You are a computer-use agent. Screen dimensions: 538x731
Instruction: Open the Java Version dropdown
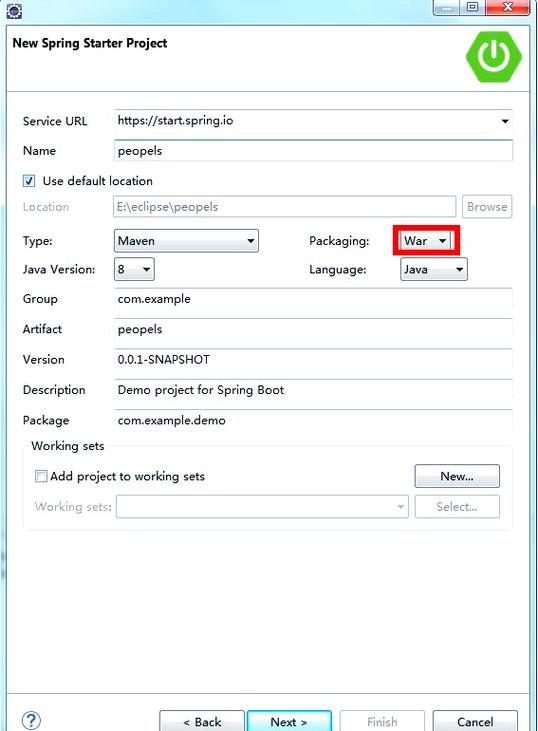click(134, 269)
